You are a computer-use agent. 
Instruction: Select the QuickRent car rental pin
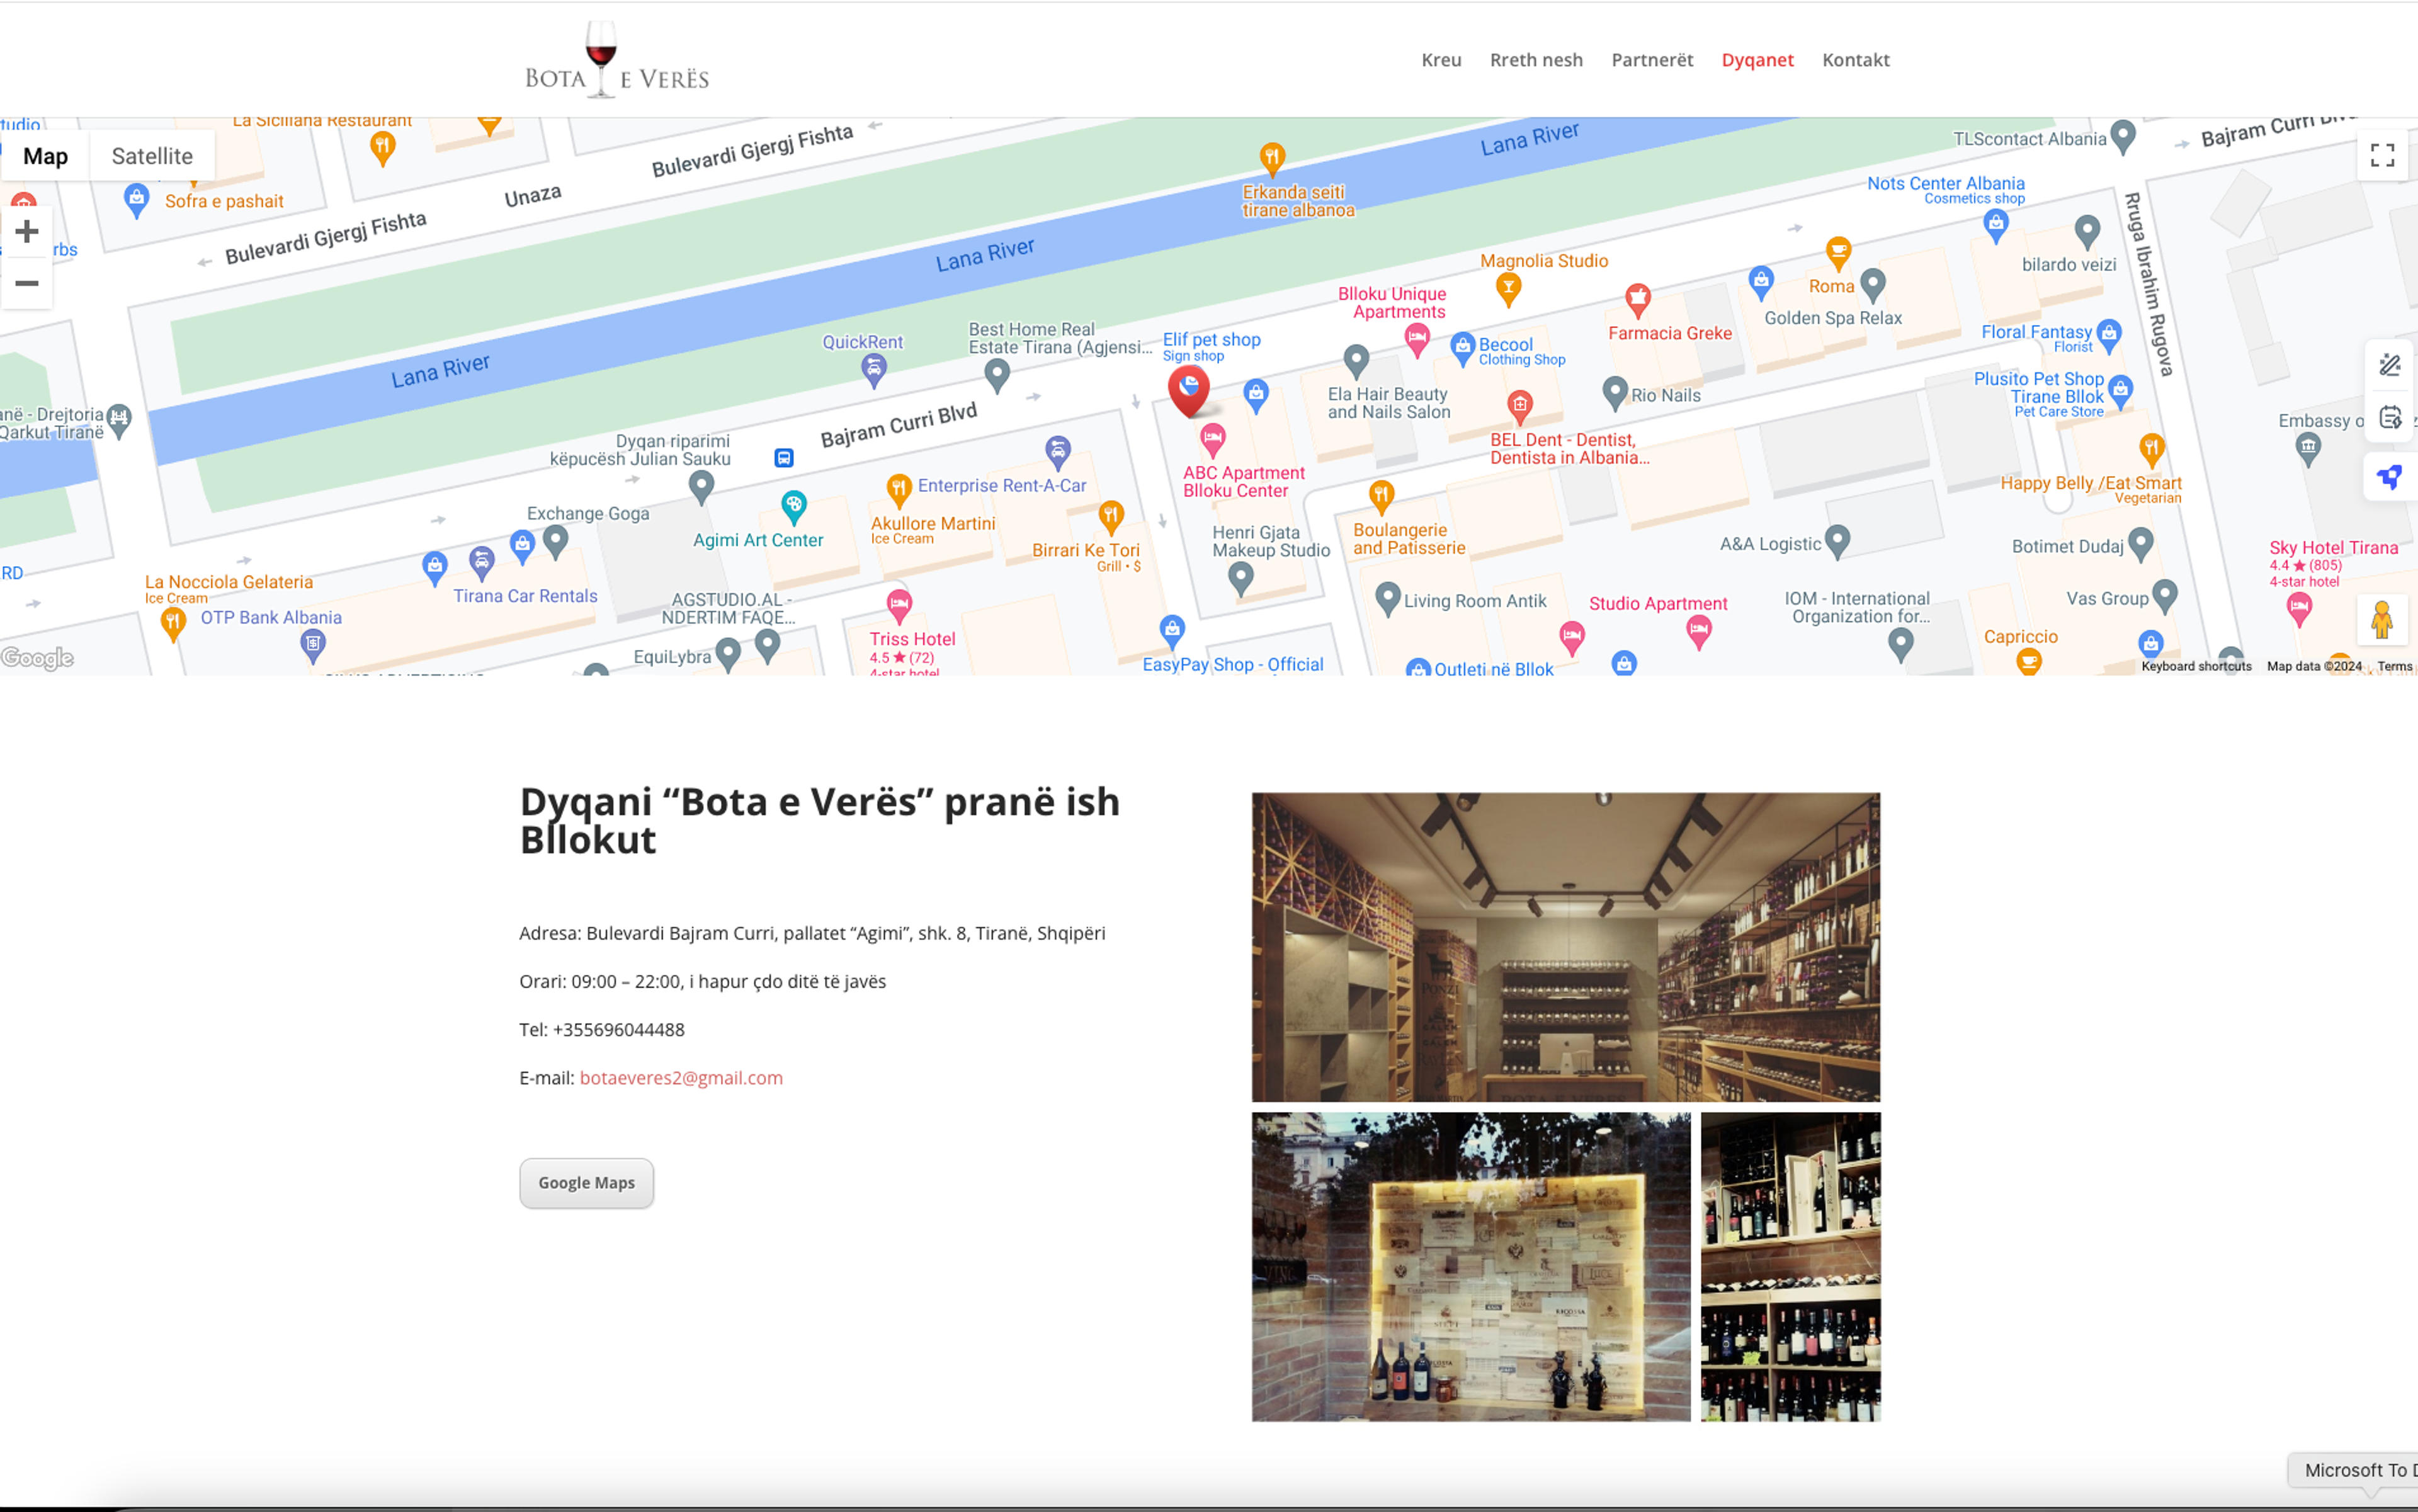[x=874, y=371]
